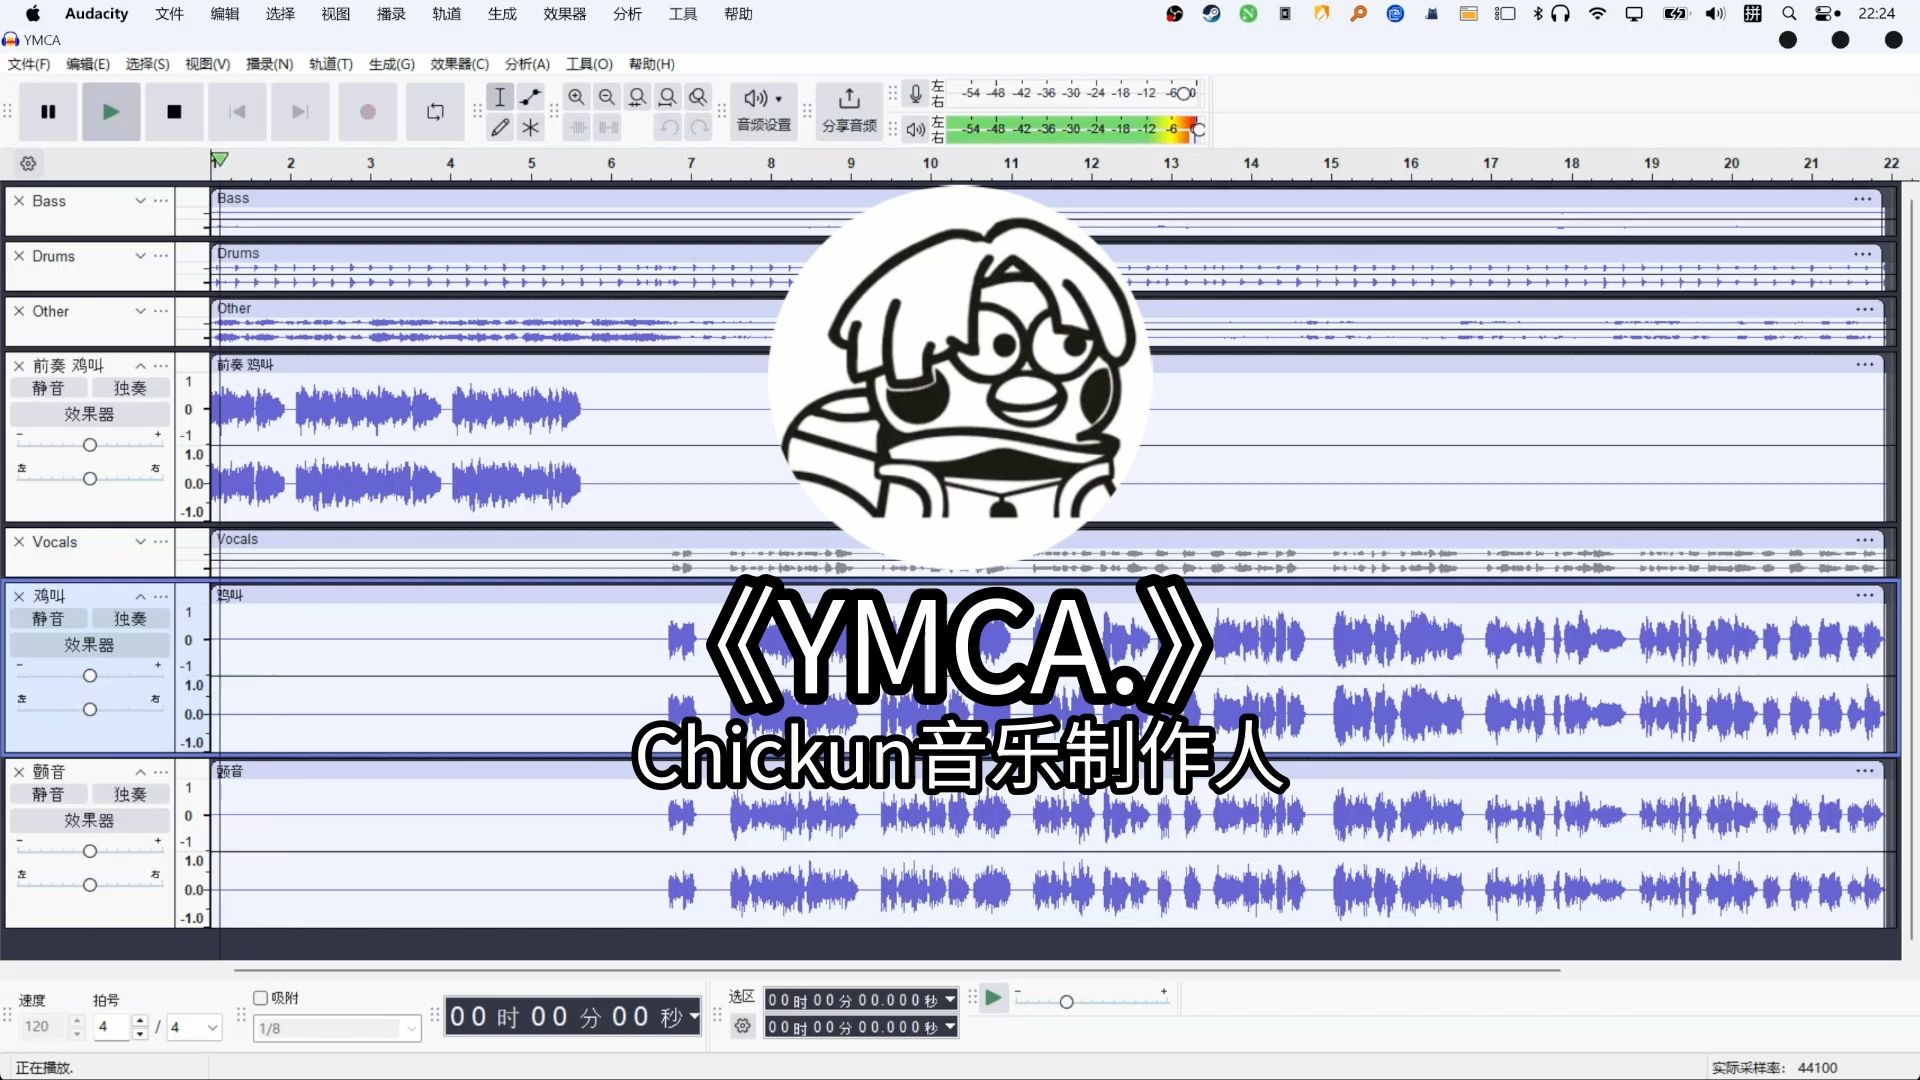Click the play button to start playback
The image size is (1920, 1080).
coord(111,111)
